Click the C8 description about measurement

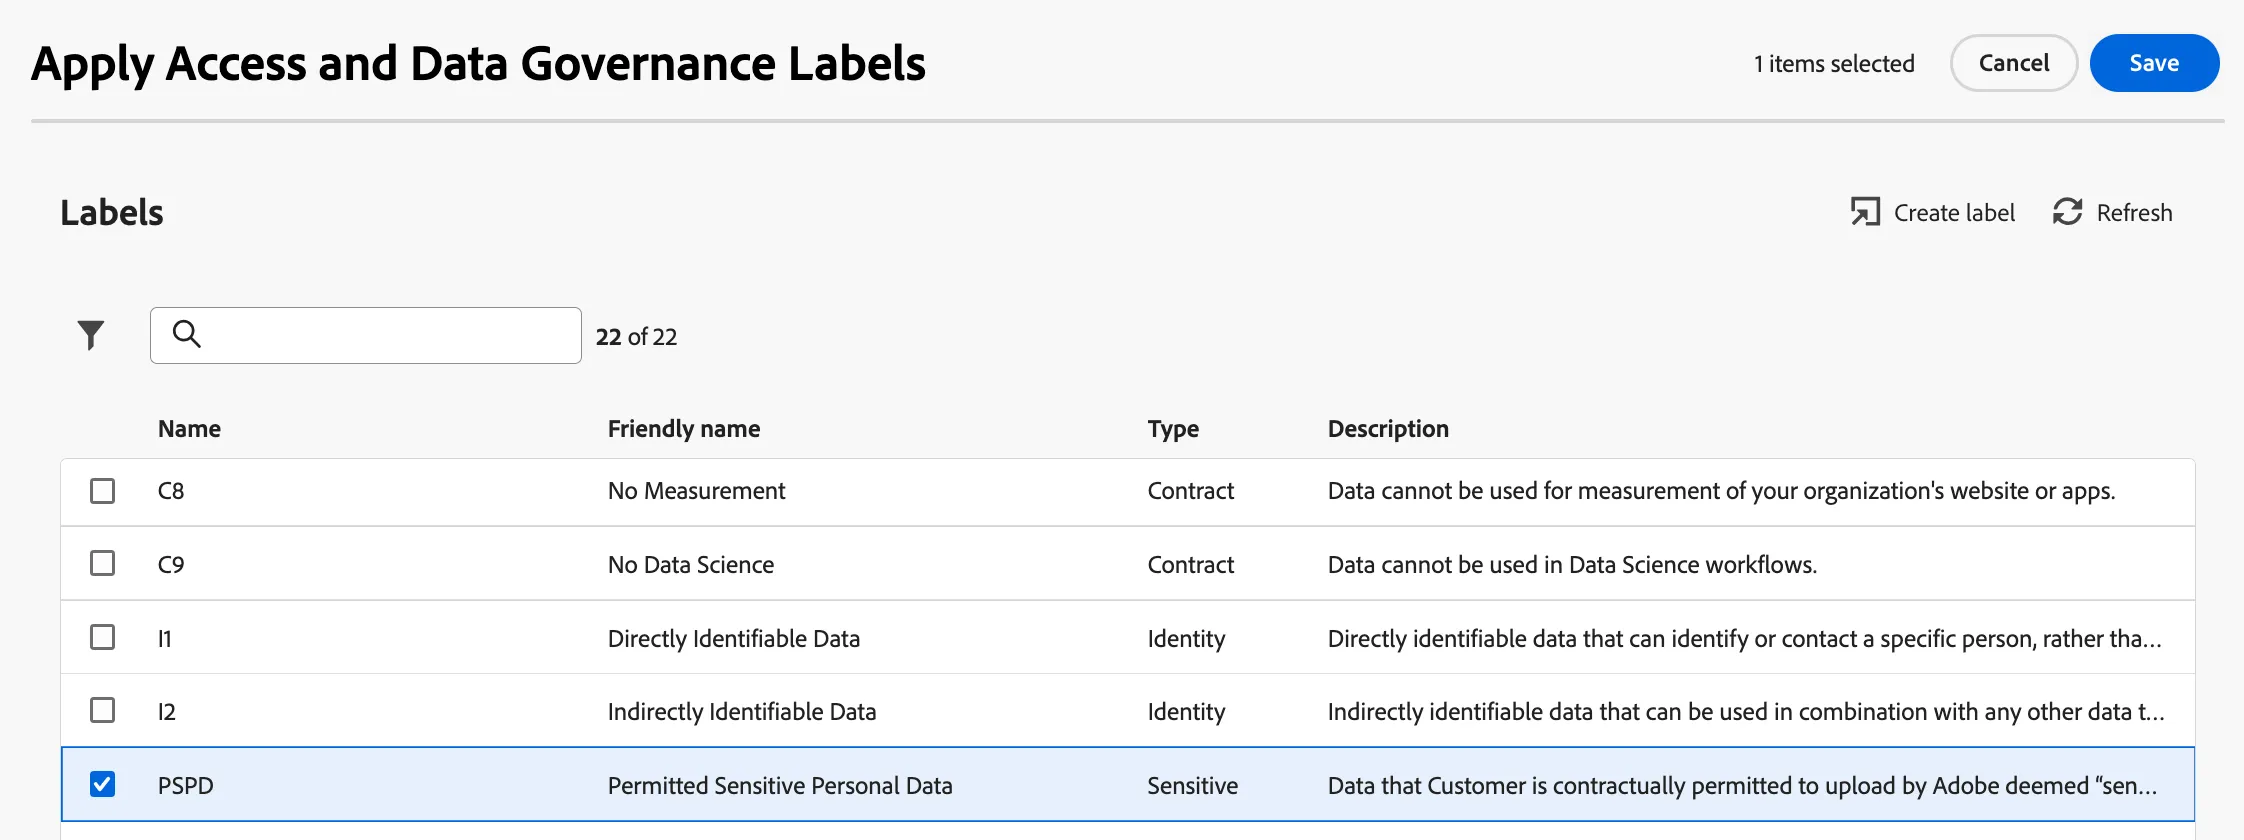click(1721, 491)
